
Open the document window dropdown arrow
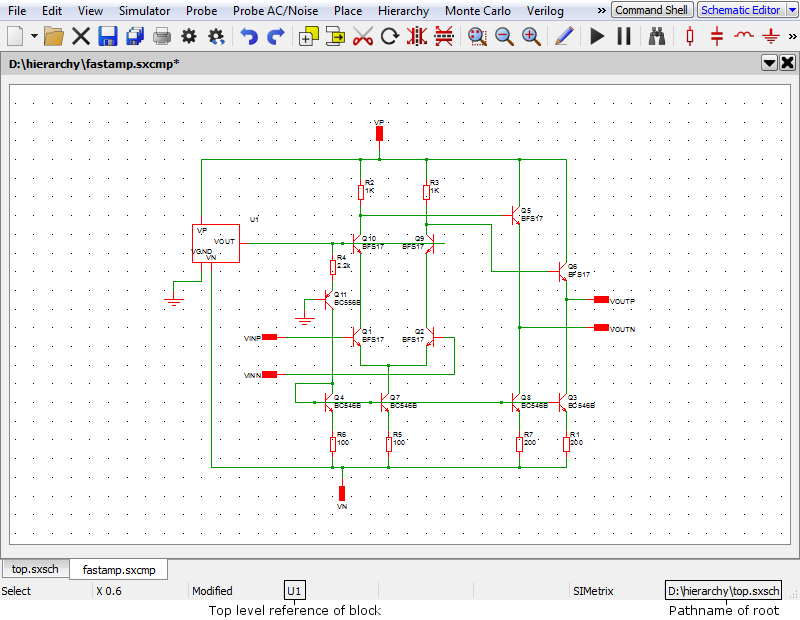(769, 63)
